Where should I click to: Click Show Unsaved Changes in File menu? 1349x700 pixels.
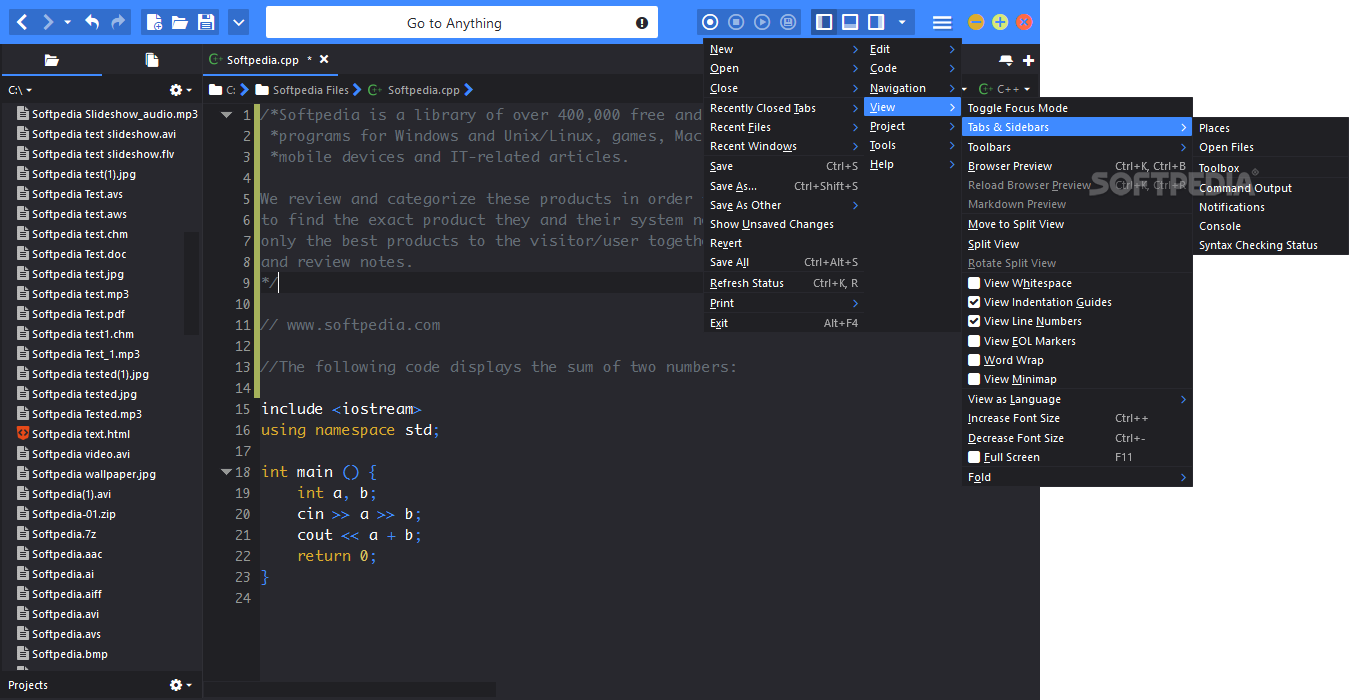click(x=783, y=224)
